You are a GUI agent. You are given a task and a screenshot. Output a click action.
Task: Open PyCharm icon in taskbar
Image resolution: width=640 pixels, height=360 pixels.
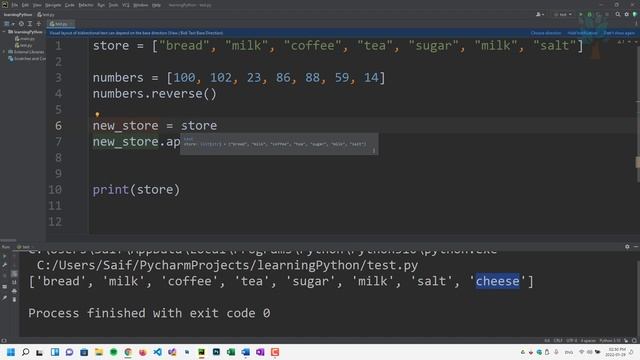(x=202, y=352)
